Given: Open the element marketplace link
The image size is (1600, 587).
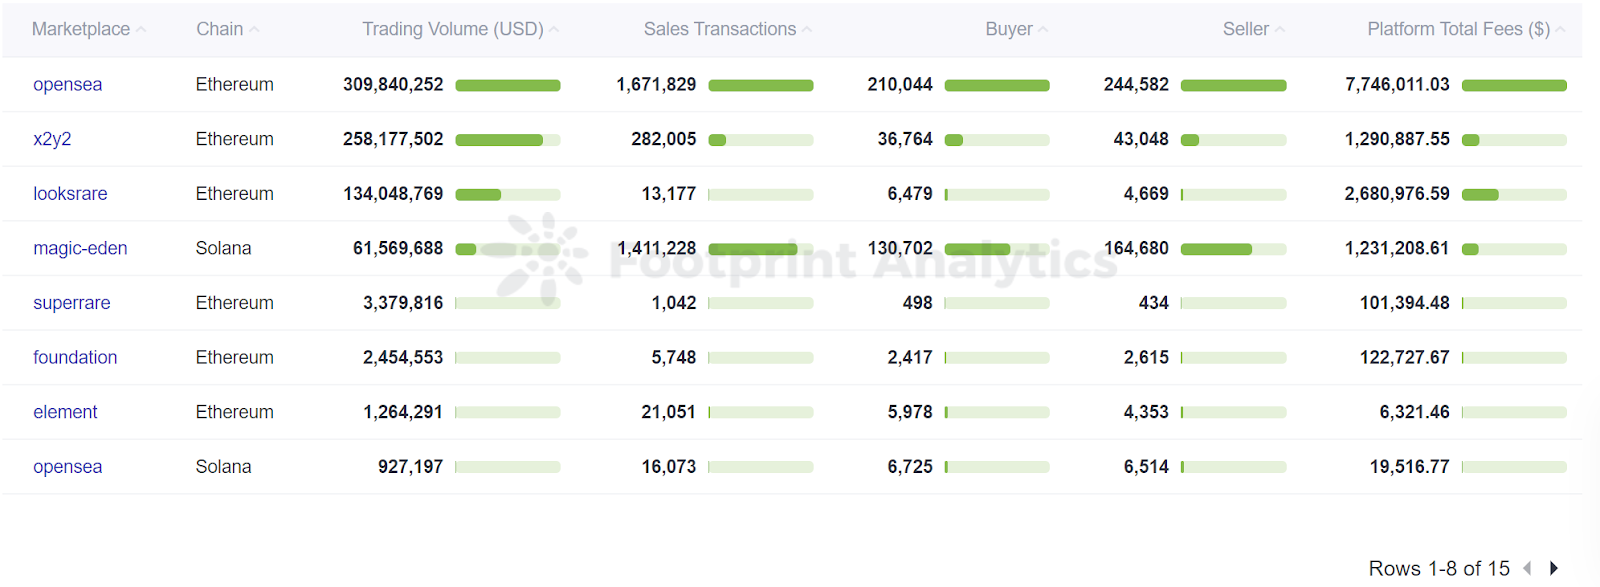Looking at the screenshot, I should tap(65, 411).
